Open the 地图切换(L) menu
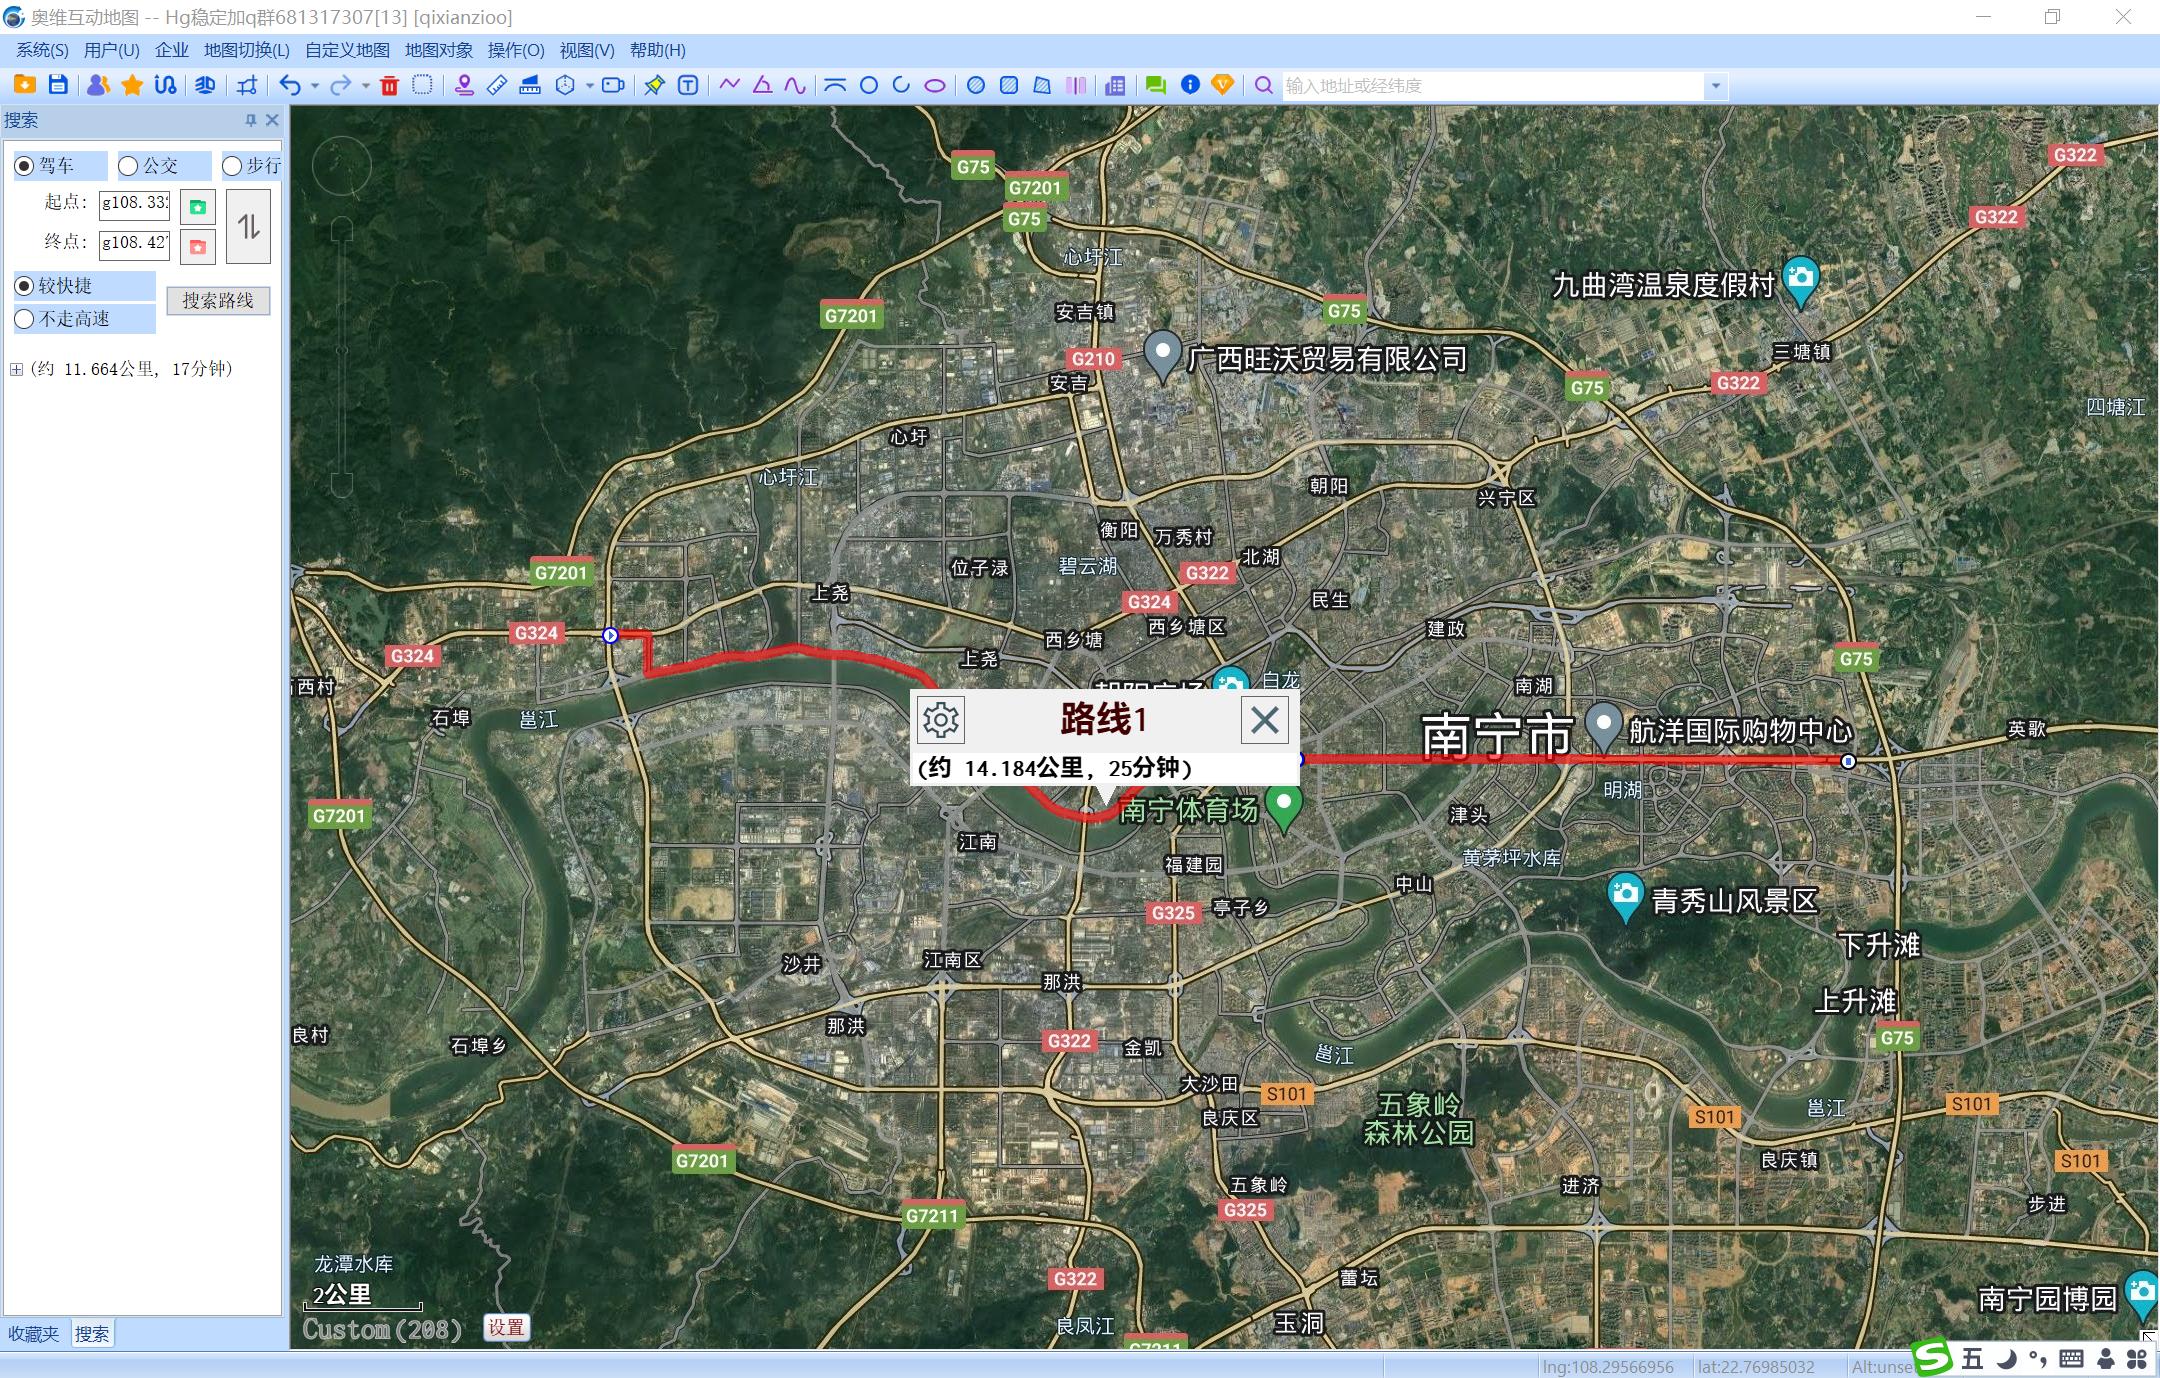The height and width of the screenshot is (1378, 2160). pyautogui.click(x=246, y=50)
